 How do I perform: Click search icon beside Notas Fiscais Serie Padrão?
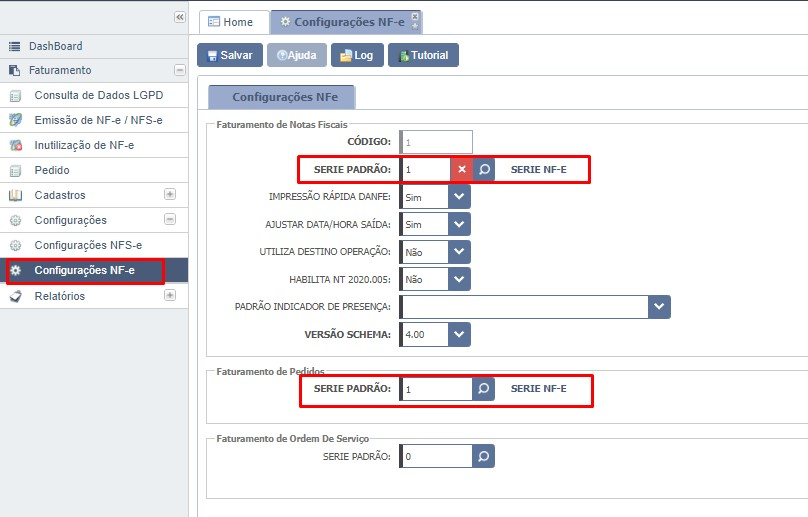[x=484, y=170]
